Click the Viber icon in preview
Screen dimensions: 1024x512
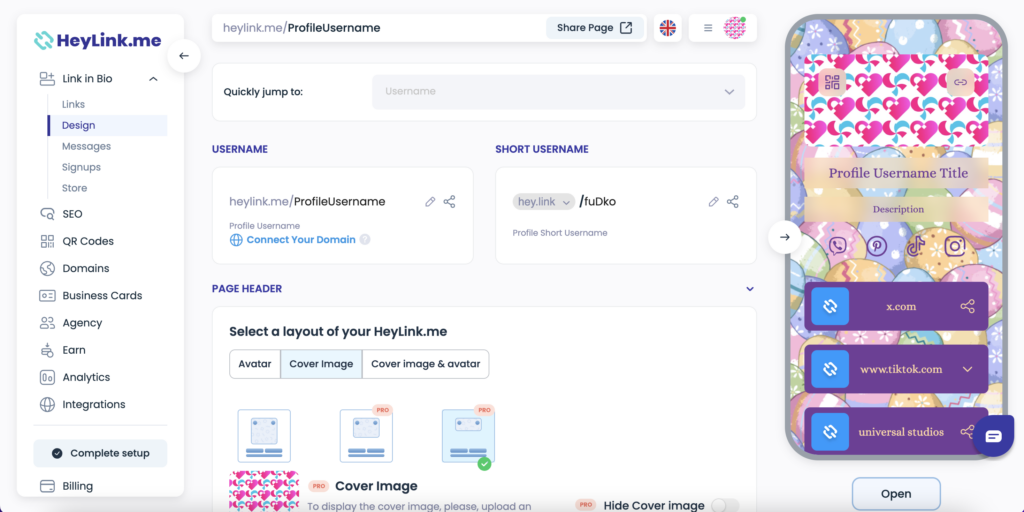tap(838, 246)
